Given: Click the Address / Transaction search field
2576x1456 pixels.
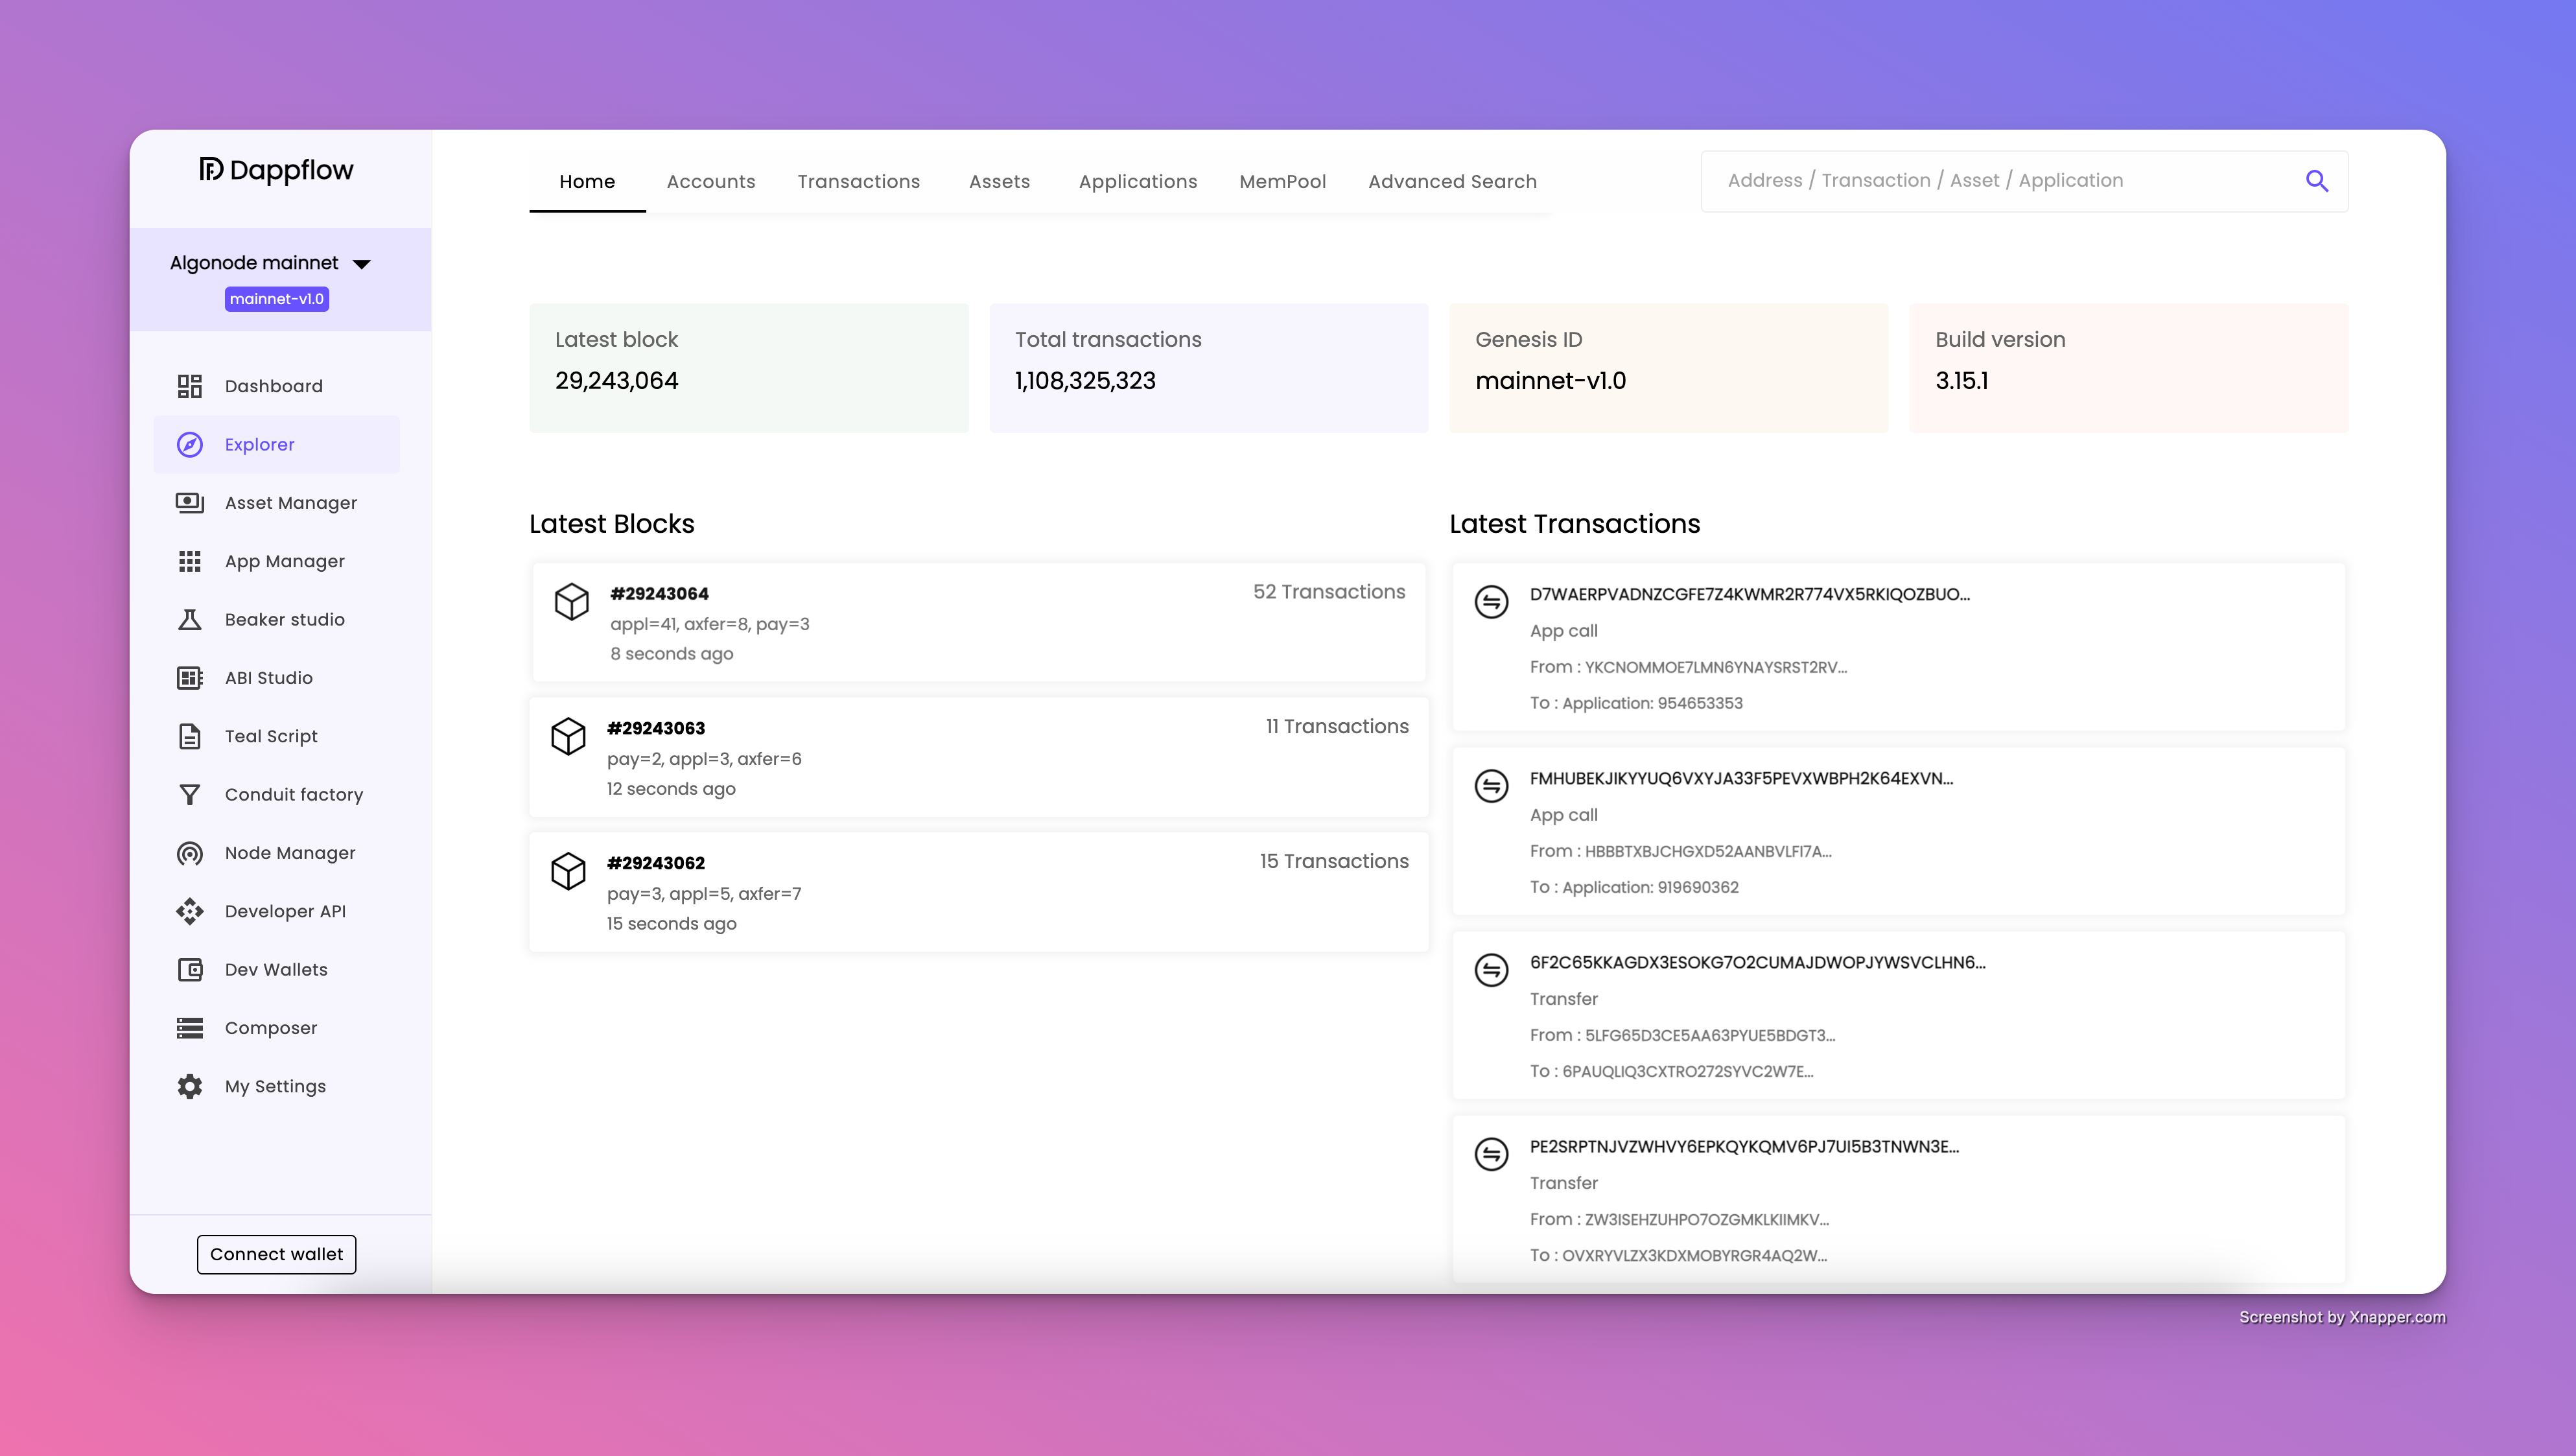Looking at the screenshot, I should pyautogui.click(x=2000, y=181).
